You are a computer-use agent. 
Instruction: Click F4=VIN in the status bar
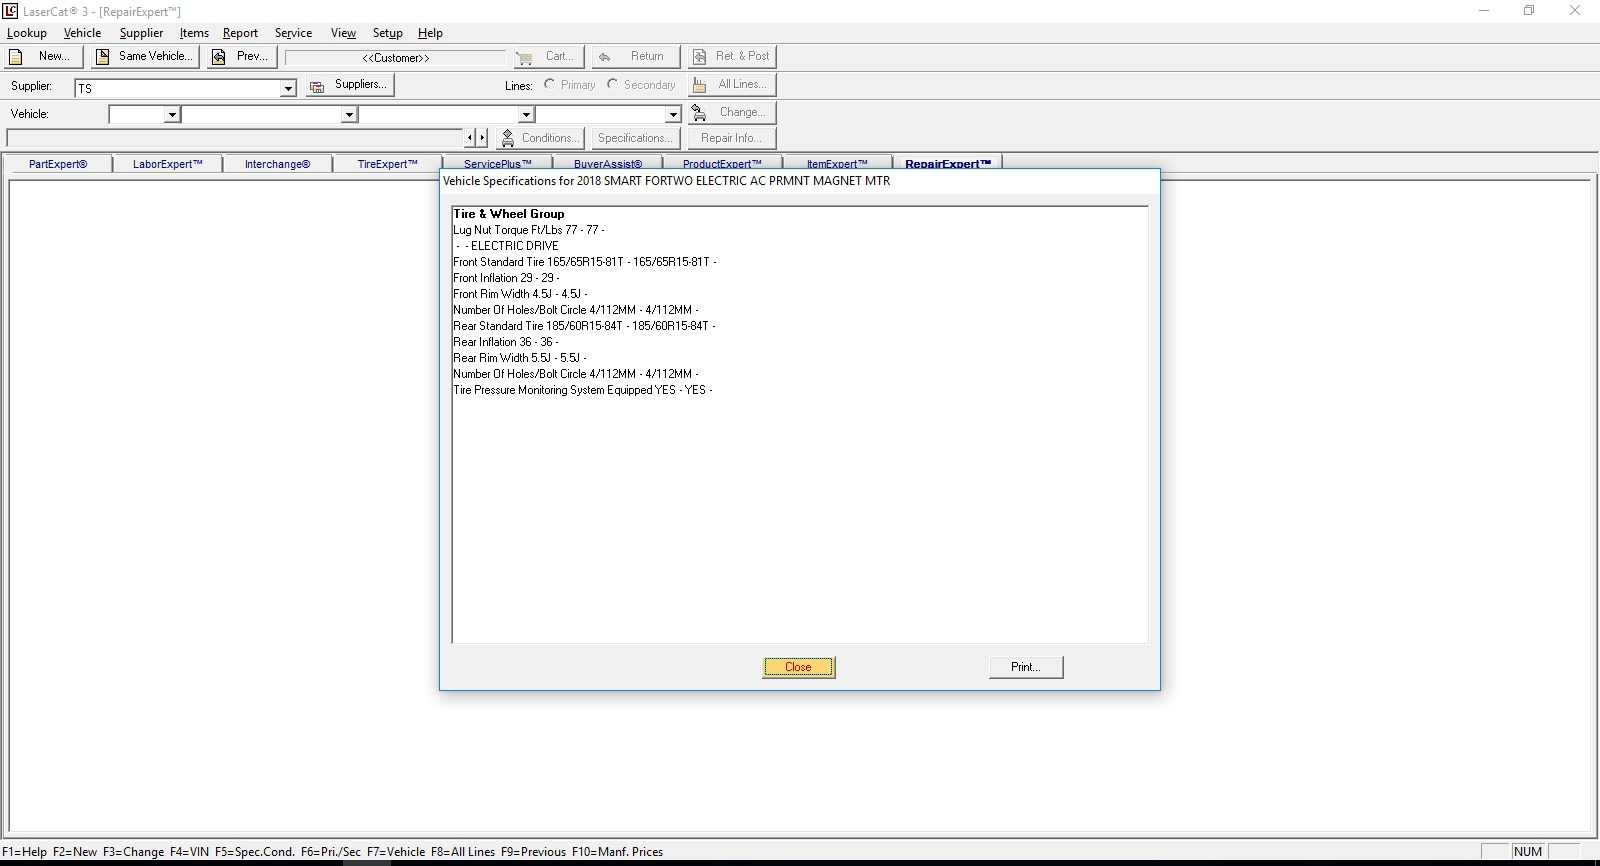tap(189, 852)
